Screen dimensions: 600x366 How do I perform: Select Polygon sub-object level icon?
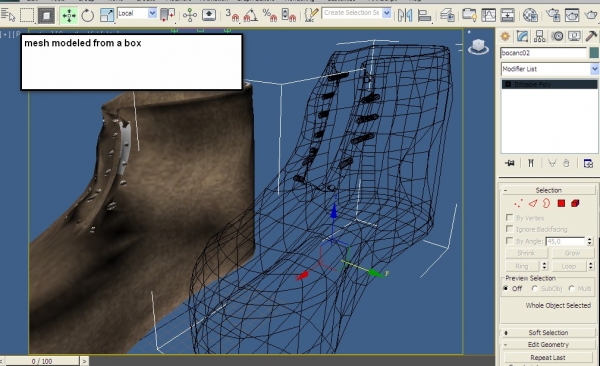pyautogui.click(x=561, y=203)
